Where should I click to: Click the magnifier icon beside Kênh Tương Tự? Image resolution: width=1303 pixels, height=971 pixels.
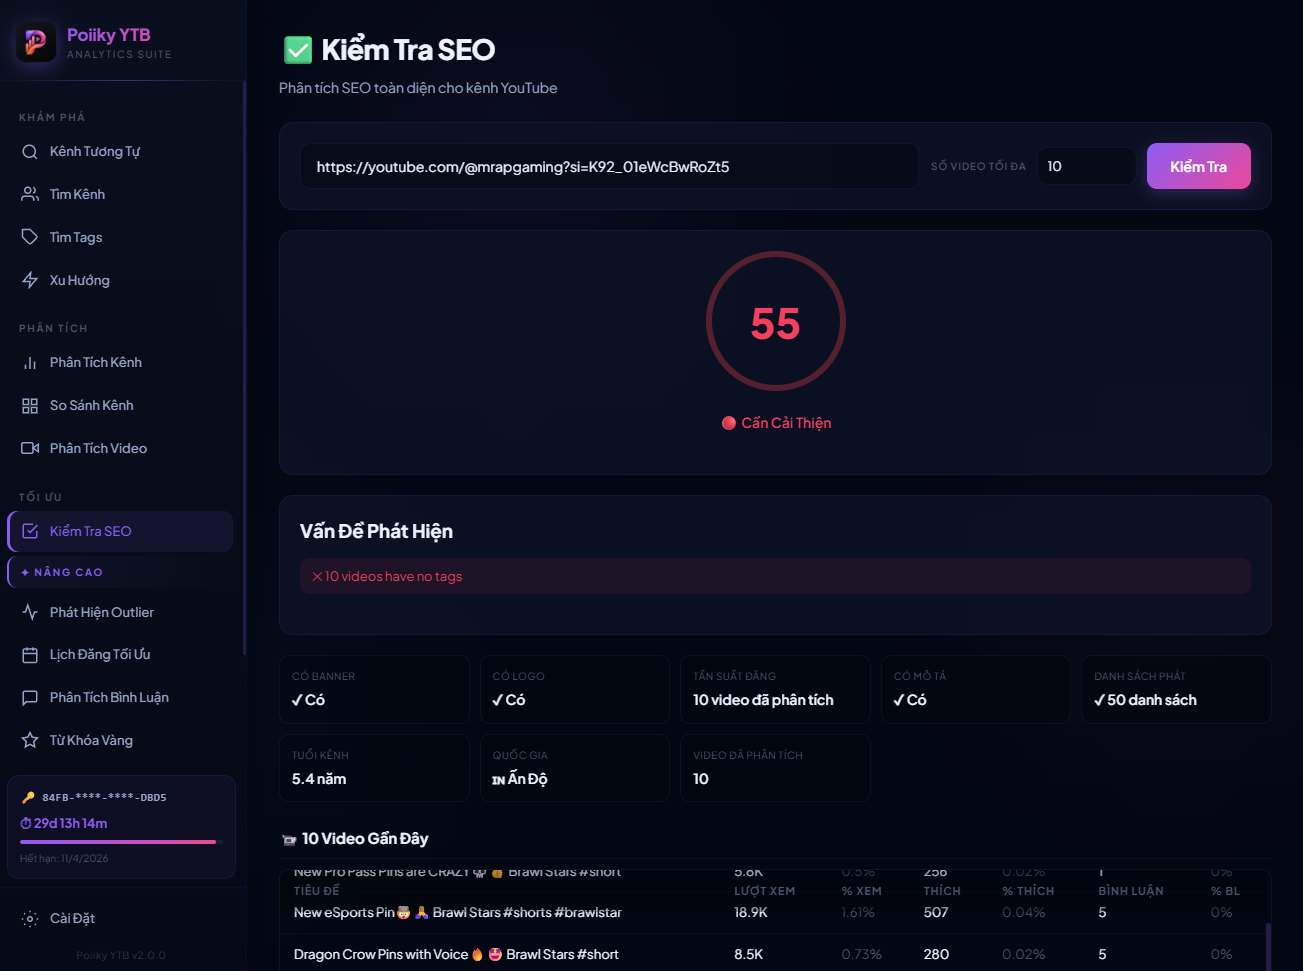(30, 152)
